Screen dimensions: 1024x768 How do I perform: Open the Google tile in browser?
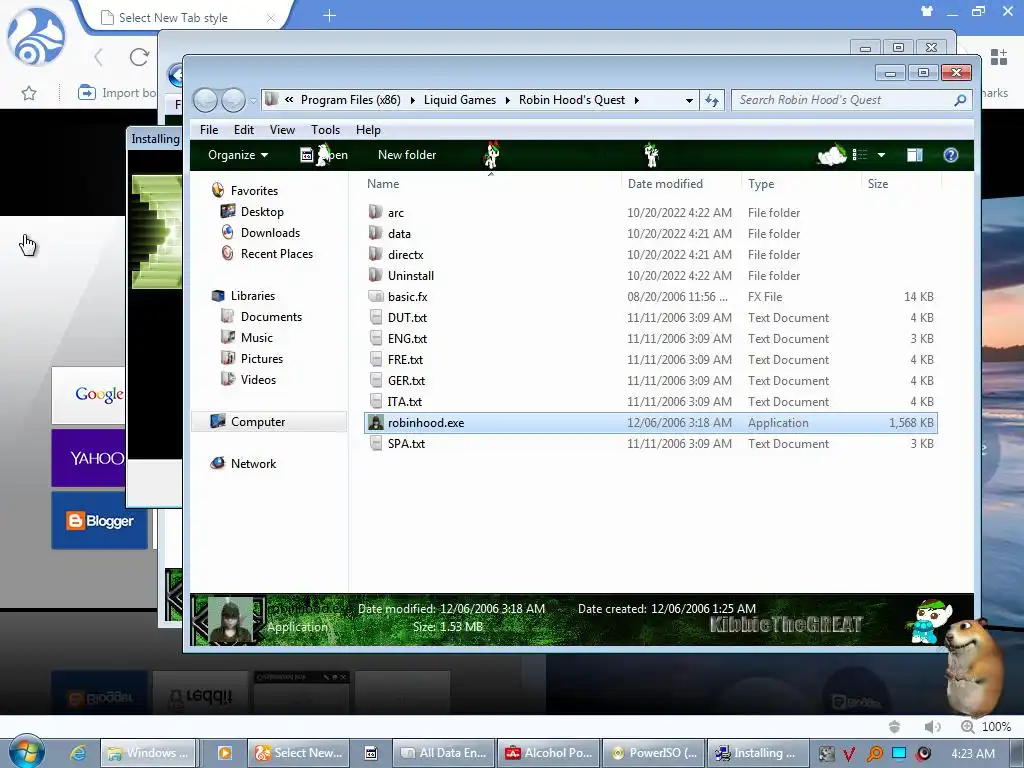click(x=89, y=394)
